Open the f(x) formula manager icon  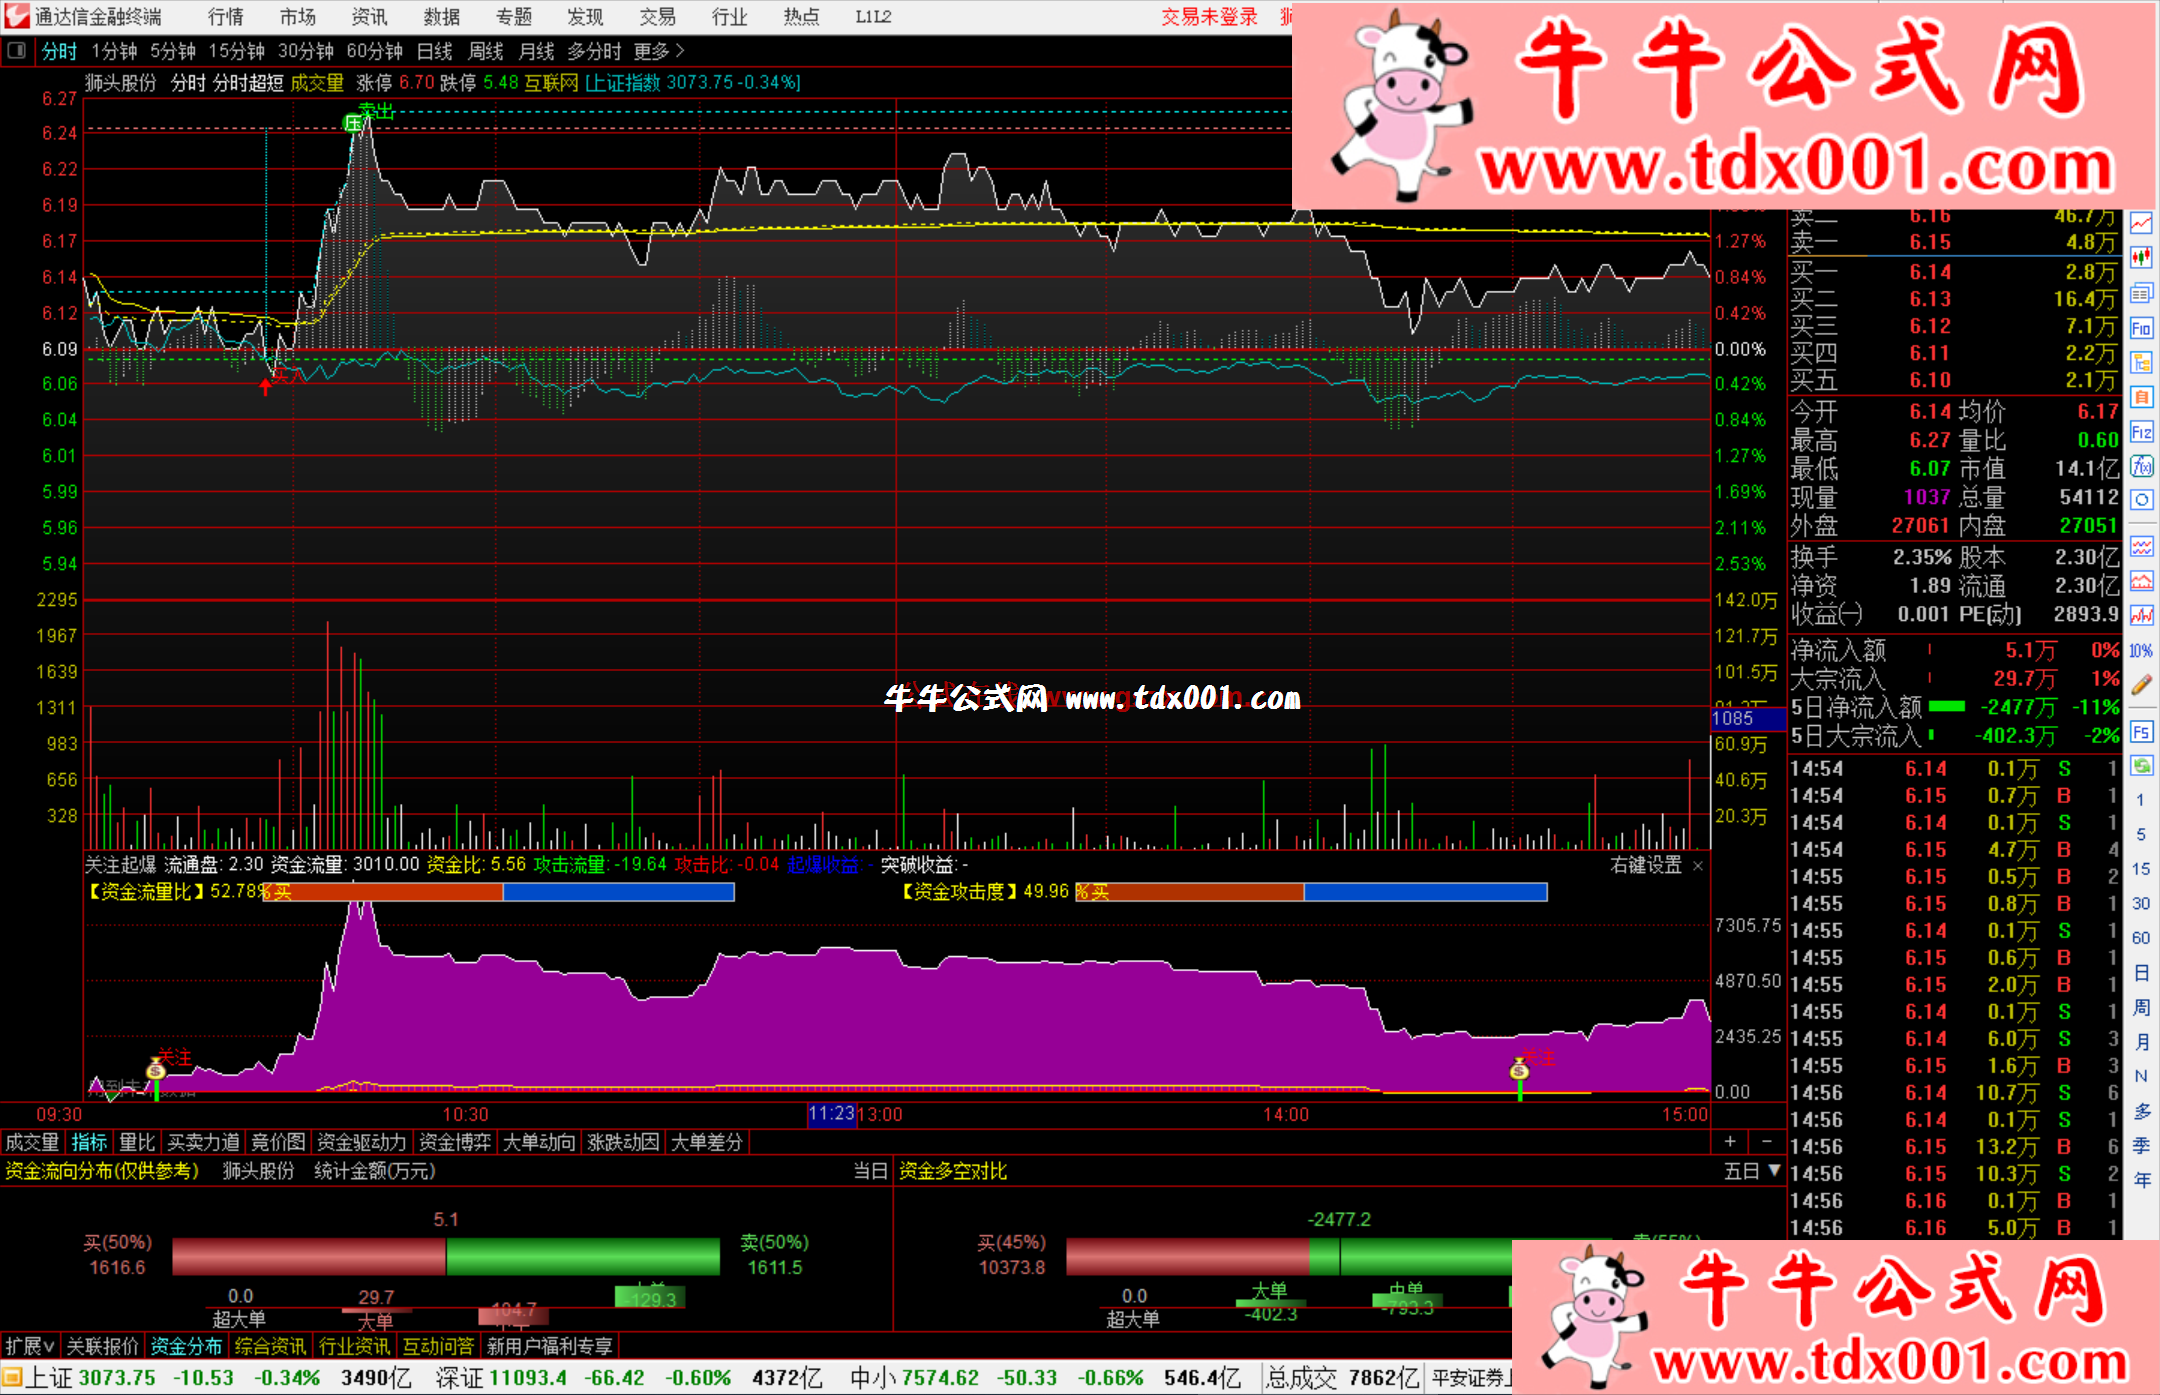(2141, 467)
